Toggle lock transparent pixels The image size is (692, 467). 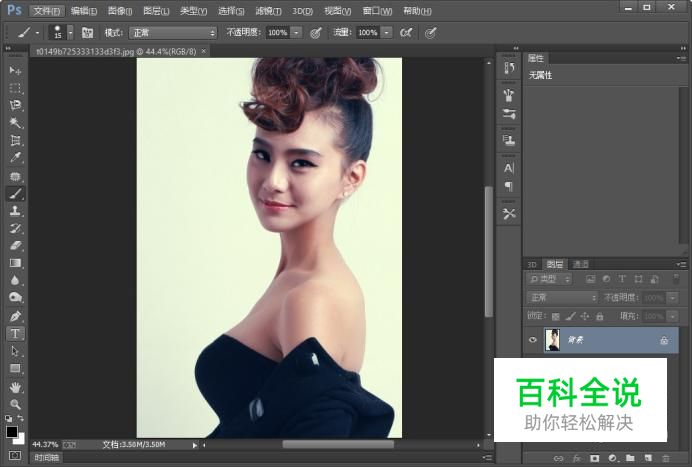tap(556, 316)
